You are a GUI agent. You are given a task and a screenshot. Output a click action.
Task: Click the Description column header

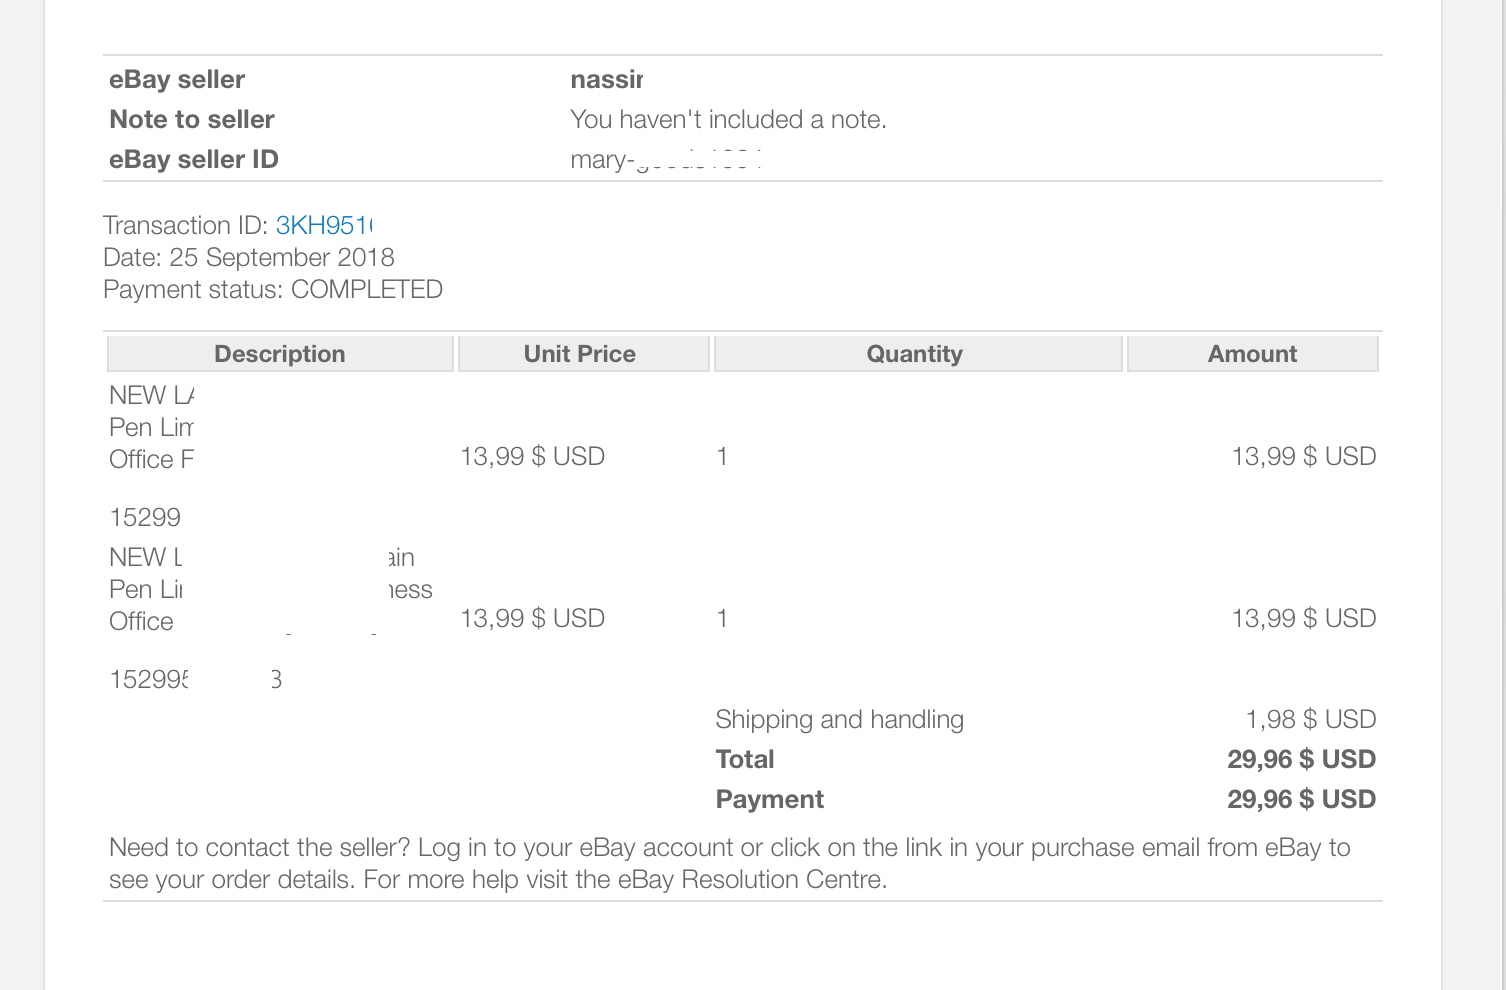tap(280, 354)
